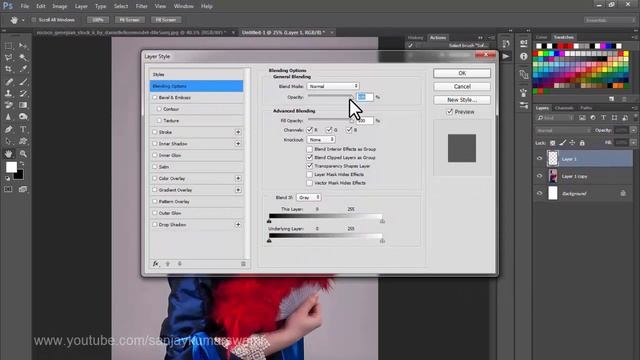
Task: Select the Move tool
Action: tap(23, 46)
